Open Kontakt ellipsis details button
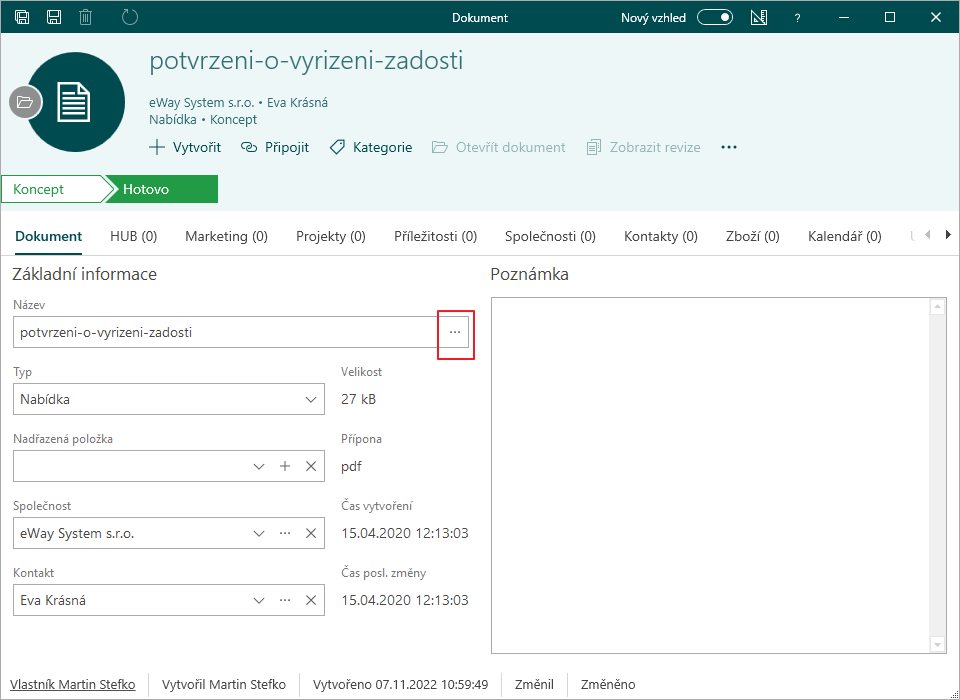Screen dimensions: 960x700 pyautogui.click(x=285, y=600)
